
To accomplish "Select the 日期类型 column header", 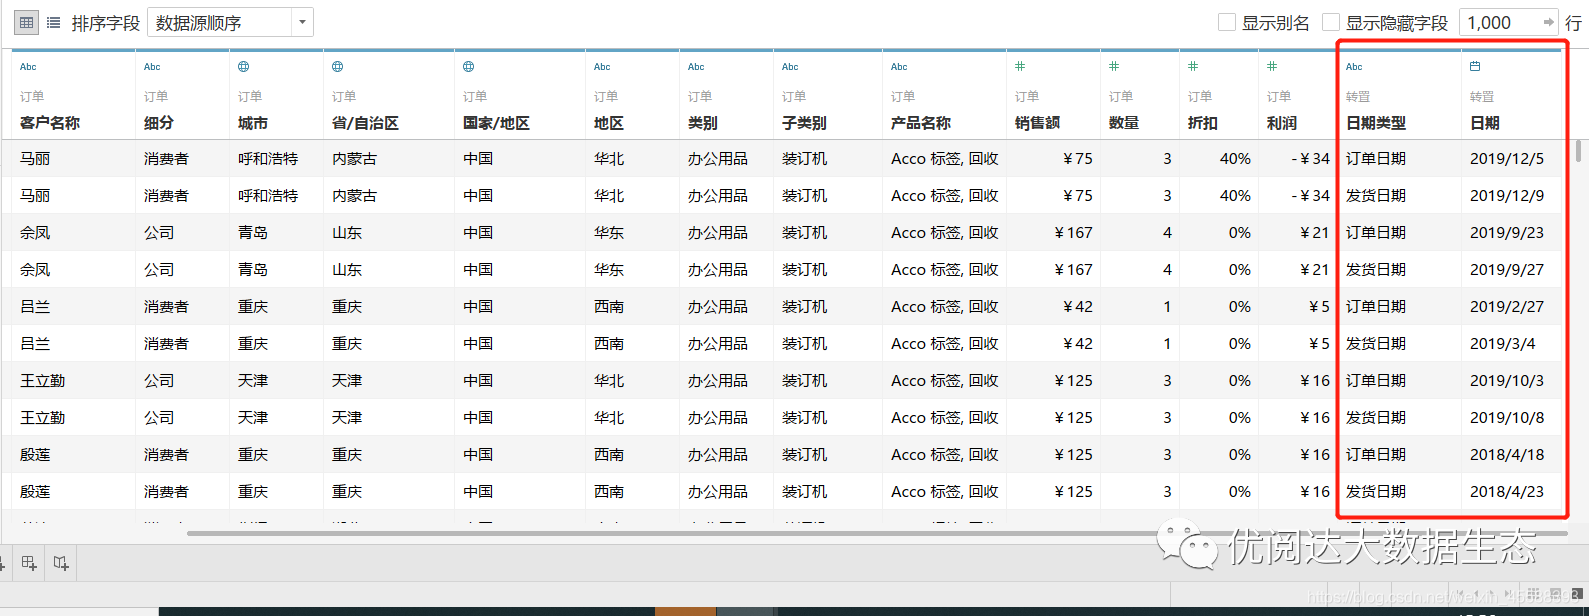I will [x=1376, y=123].
